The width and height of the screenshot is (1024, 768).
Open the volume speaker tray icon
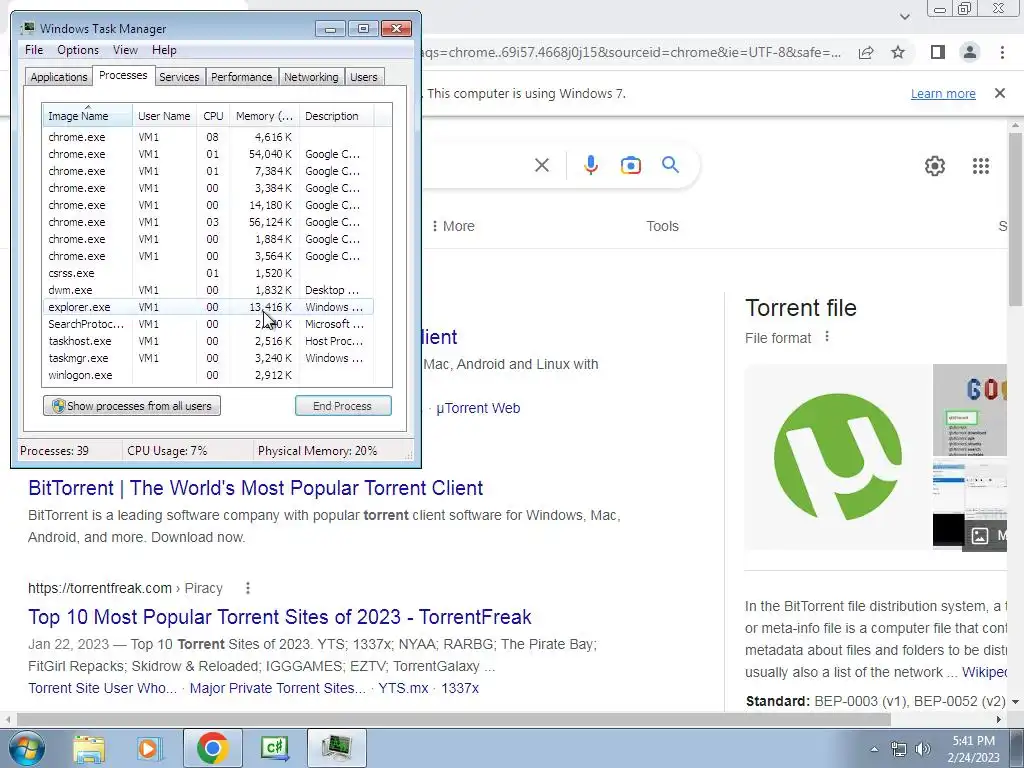923,749
